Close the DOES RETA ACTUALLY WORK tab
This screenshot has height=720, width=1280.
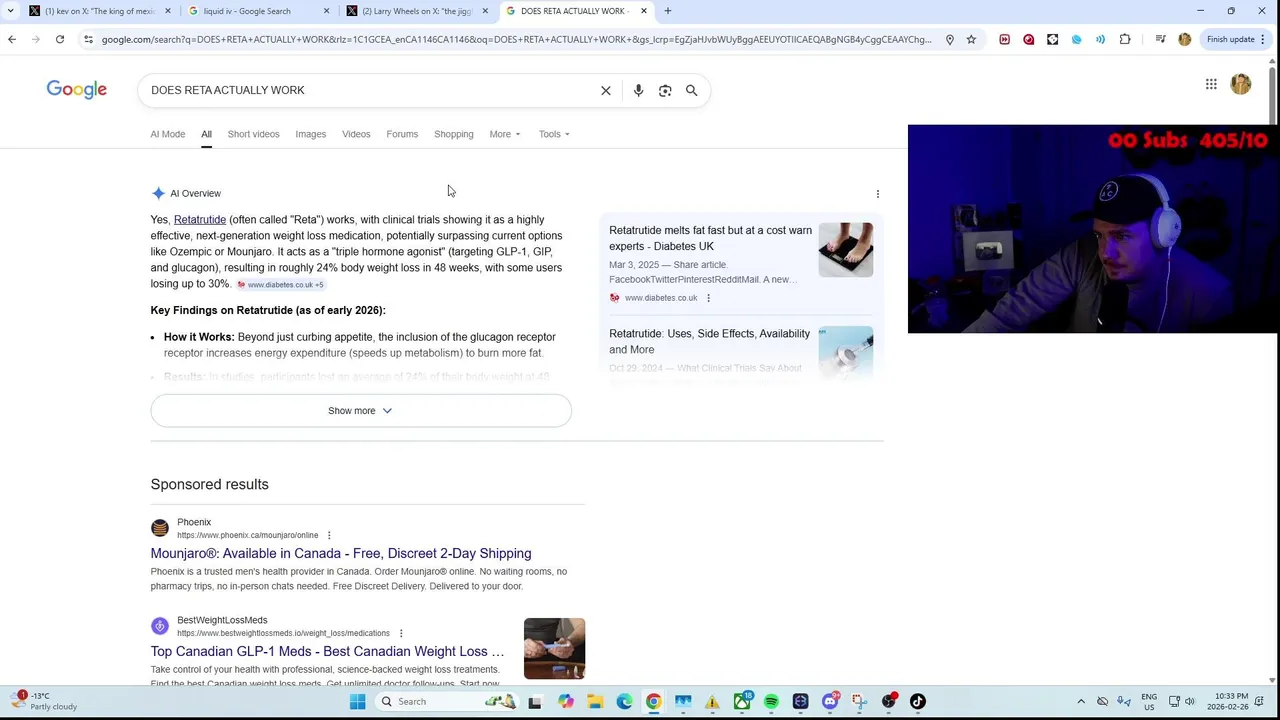(644, 11)
